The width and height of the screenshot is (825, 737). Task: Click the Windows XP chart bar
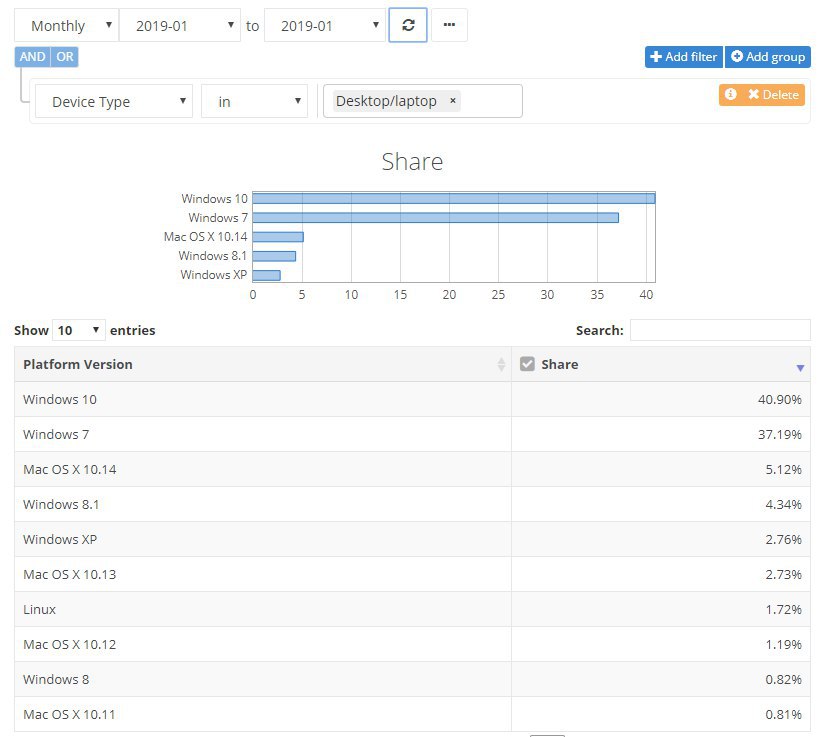pyautogui.click(x=266, y=275)
